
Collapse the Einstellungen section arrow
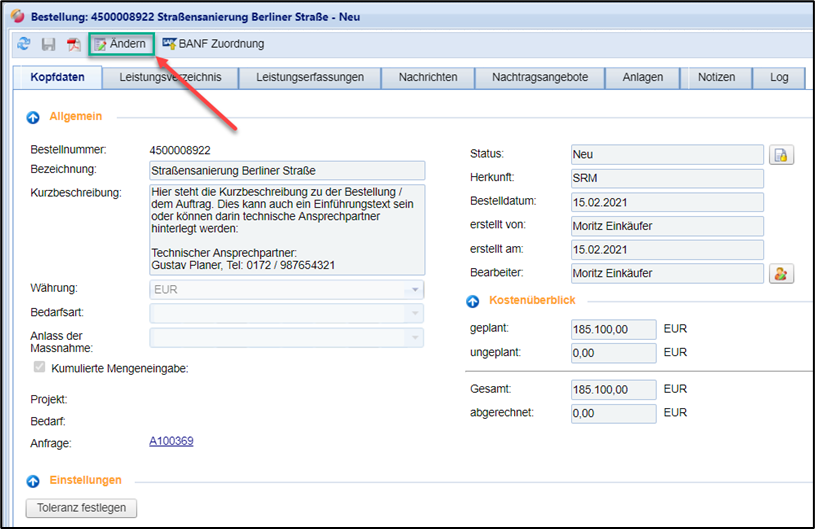pos(33,480)
